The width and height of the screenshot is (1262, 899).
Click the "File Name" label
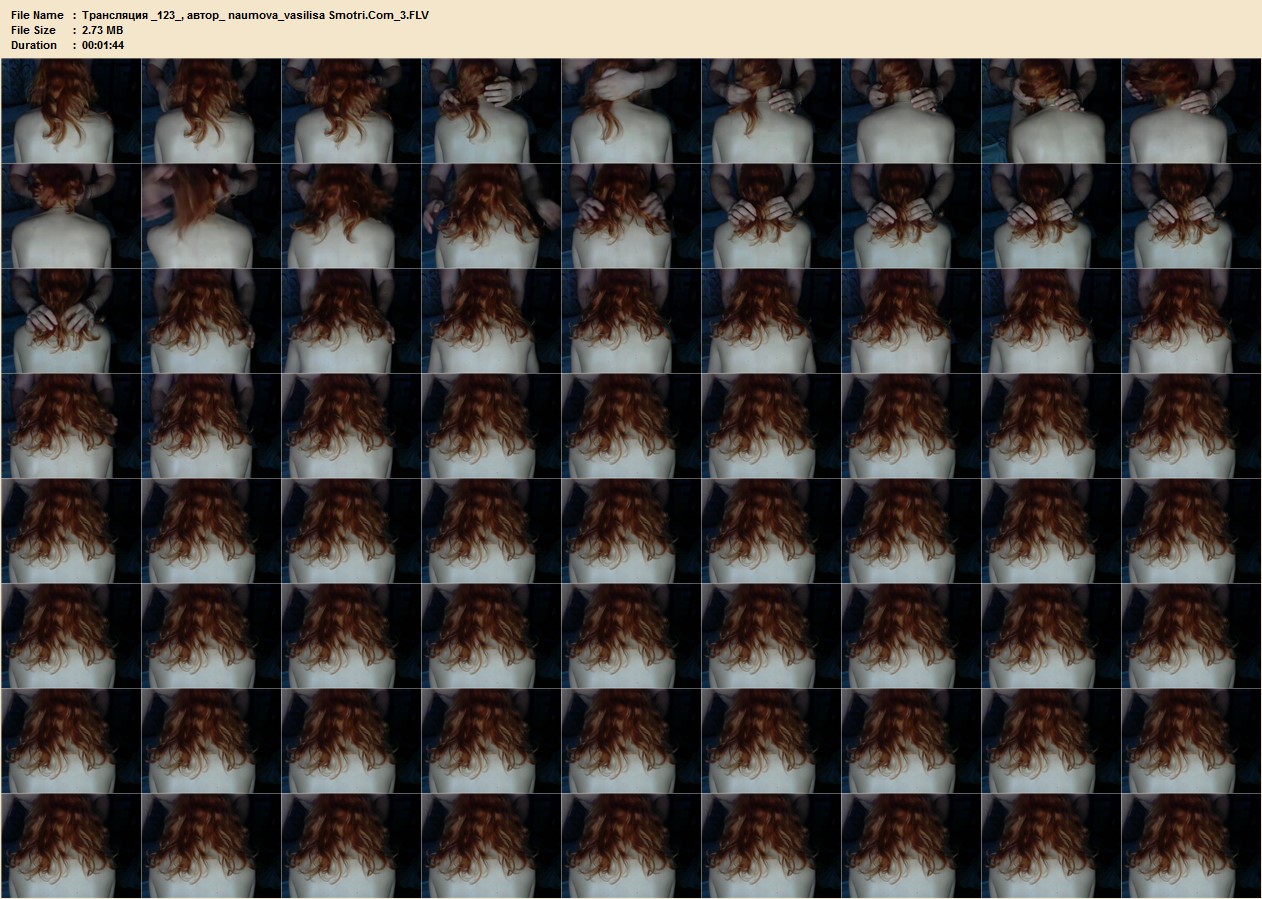(37, 15)
